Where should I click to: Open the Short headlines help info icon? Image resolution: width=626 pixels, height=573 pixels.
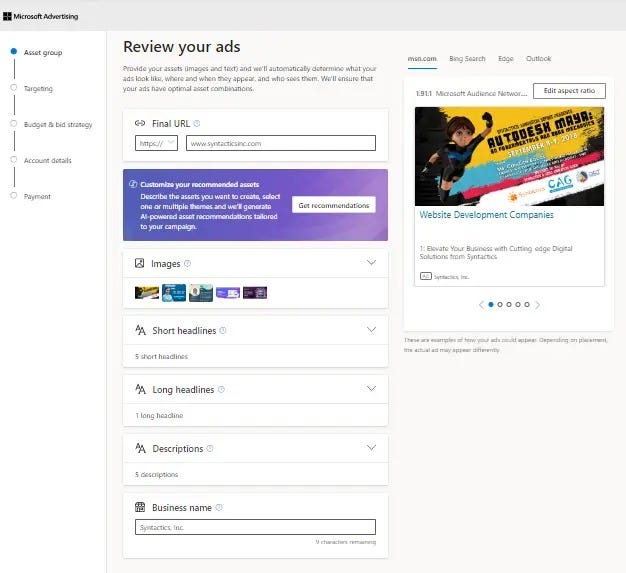point(223,330)
